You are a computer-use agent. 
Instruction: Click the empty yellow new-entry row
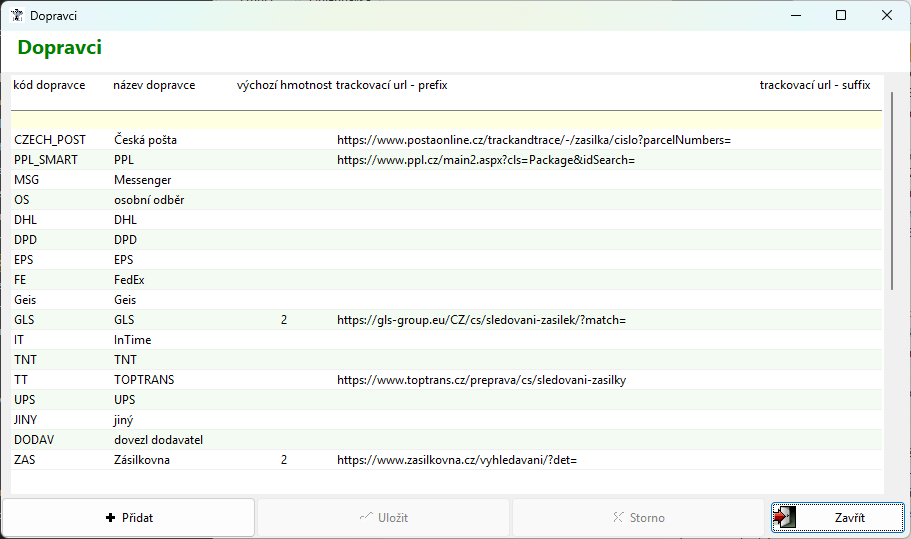tap(446, 120)
